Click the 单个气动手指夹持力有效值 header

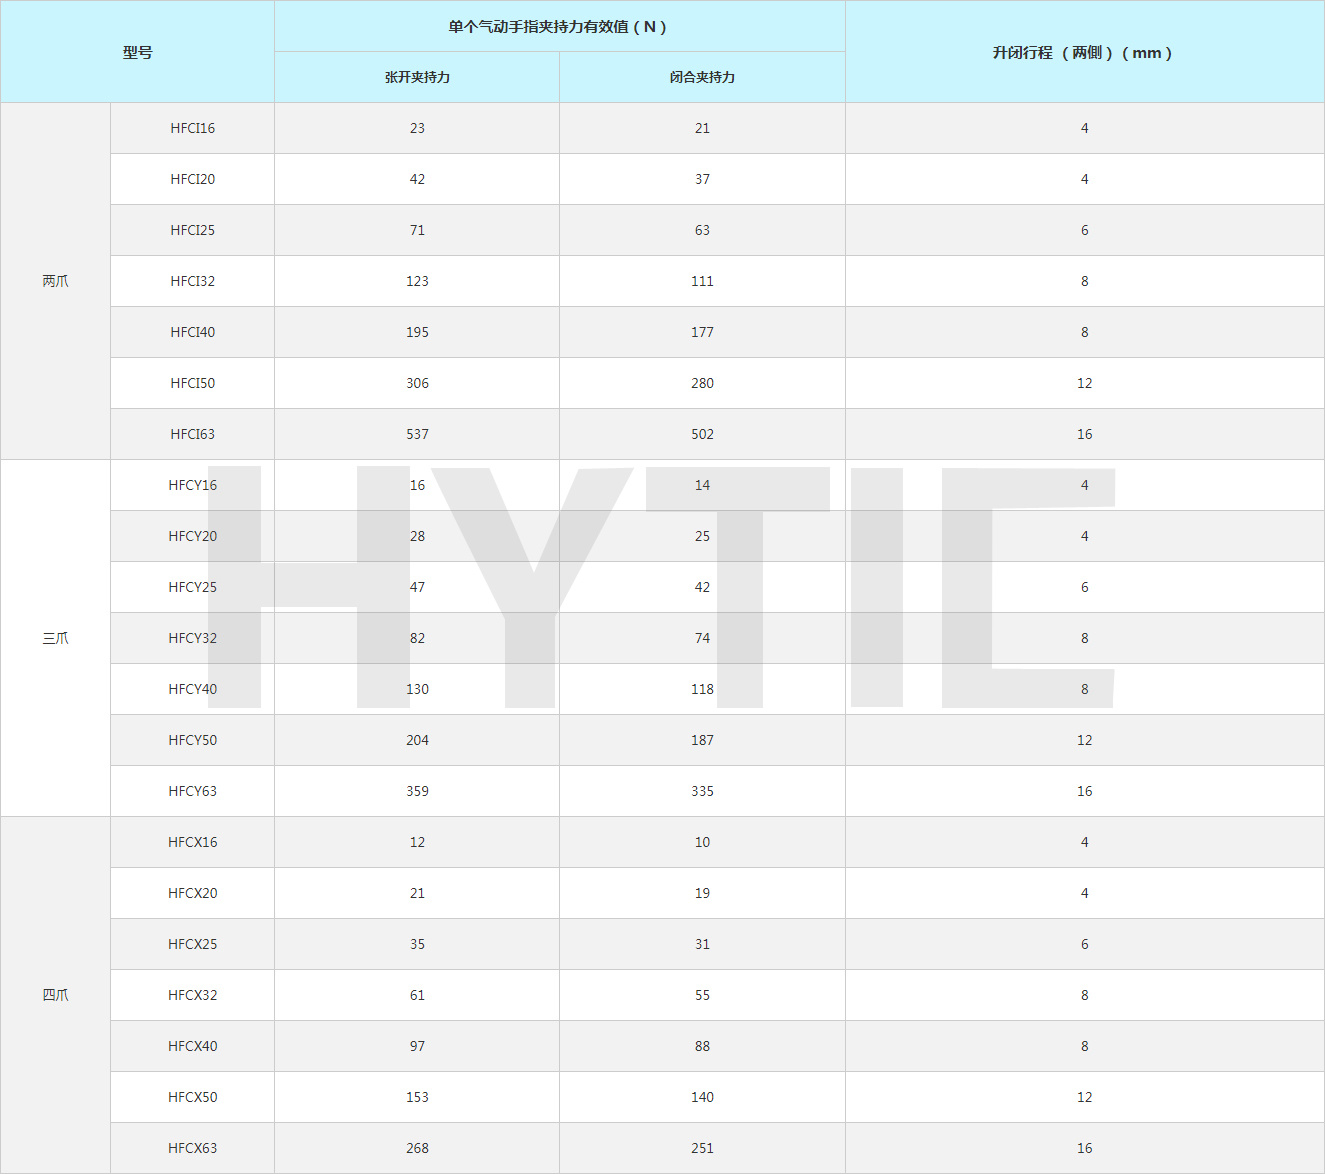click(x=559, y=26)
